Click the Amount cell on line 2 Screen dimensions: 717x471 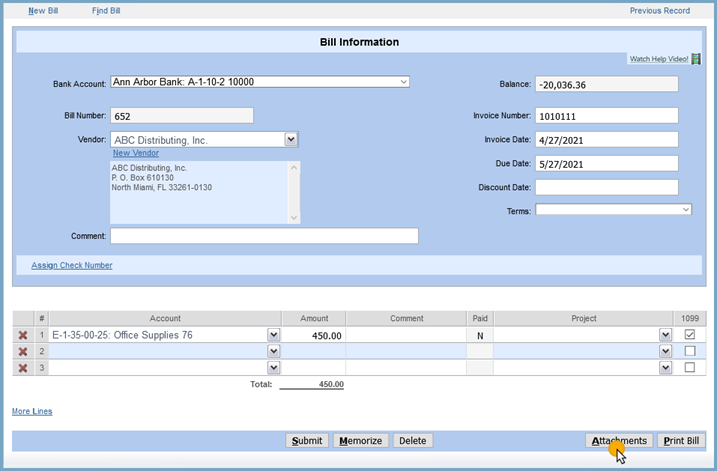click(x=314, y=351)
